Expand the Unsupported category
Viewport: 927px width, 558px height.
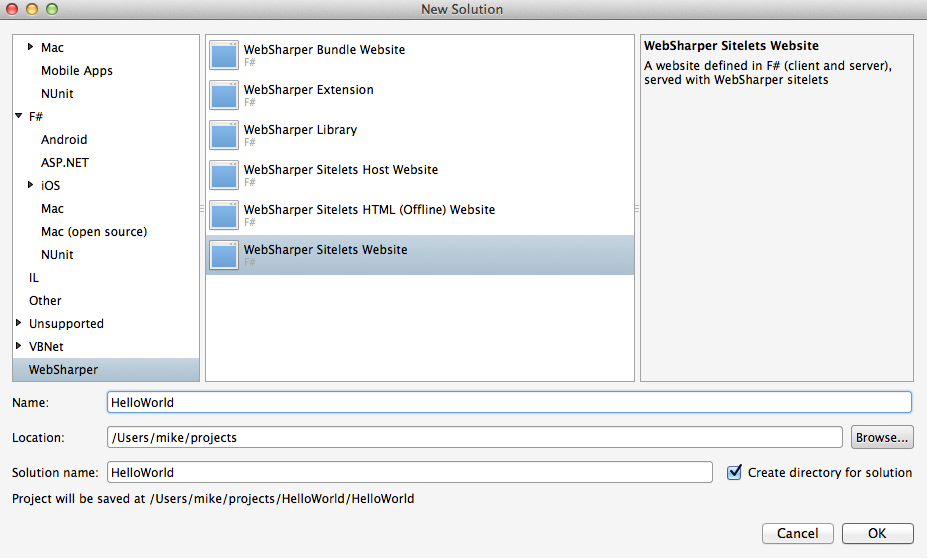pyautogui.click(x=18, y=323)
